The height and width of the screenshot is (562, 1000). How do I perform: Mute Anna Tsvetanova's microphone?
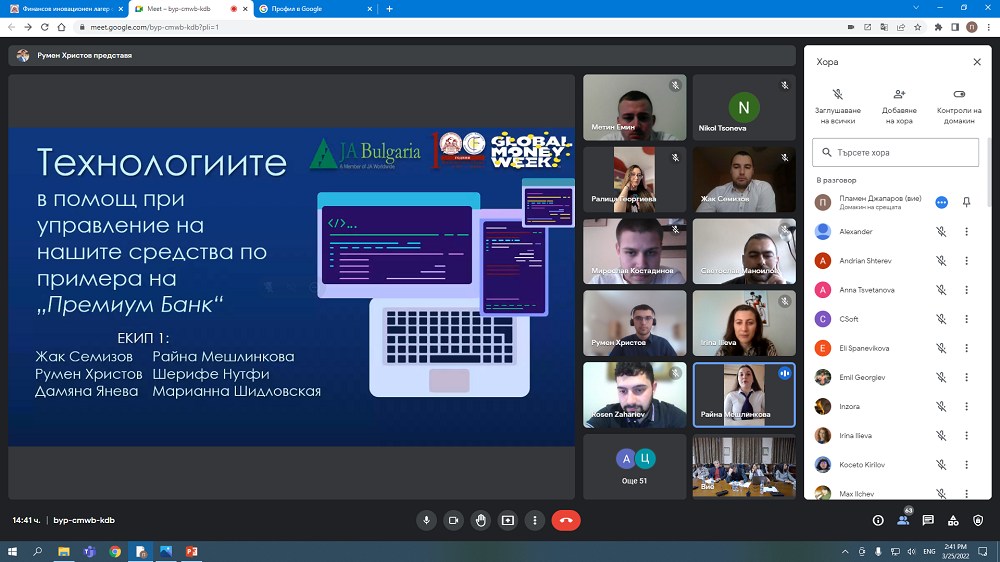941,290
